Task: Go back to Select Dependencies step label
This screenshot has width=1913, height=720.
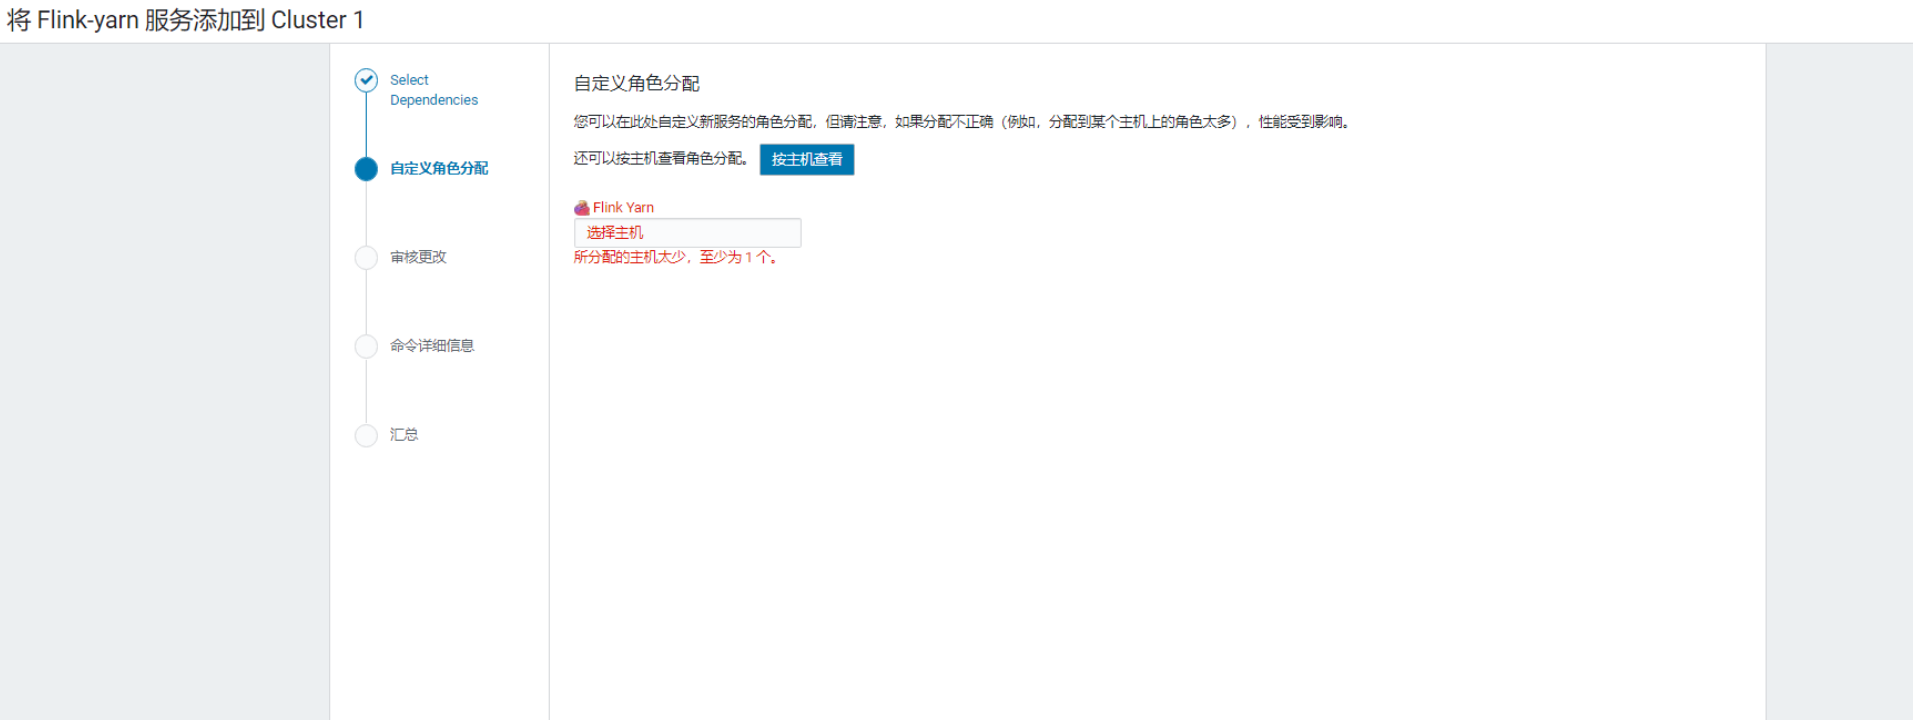Action: click(x=433, y=90)
